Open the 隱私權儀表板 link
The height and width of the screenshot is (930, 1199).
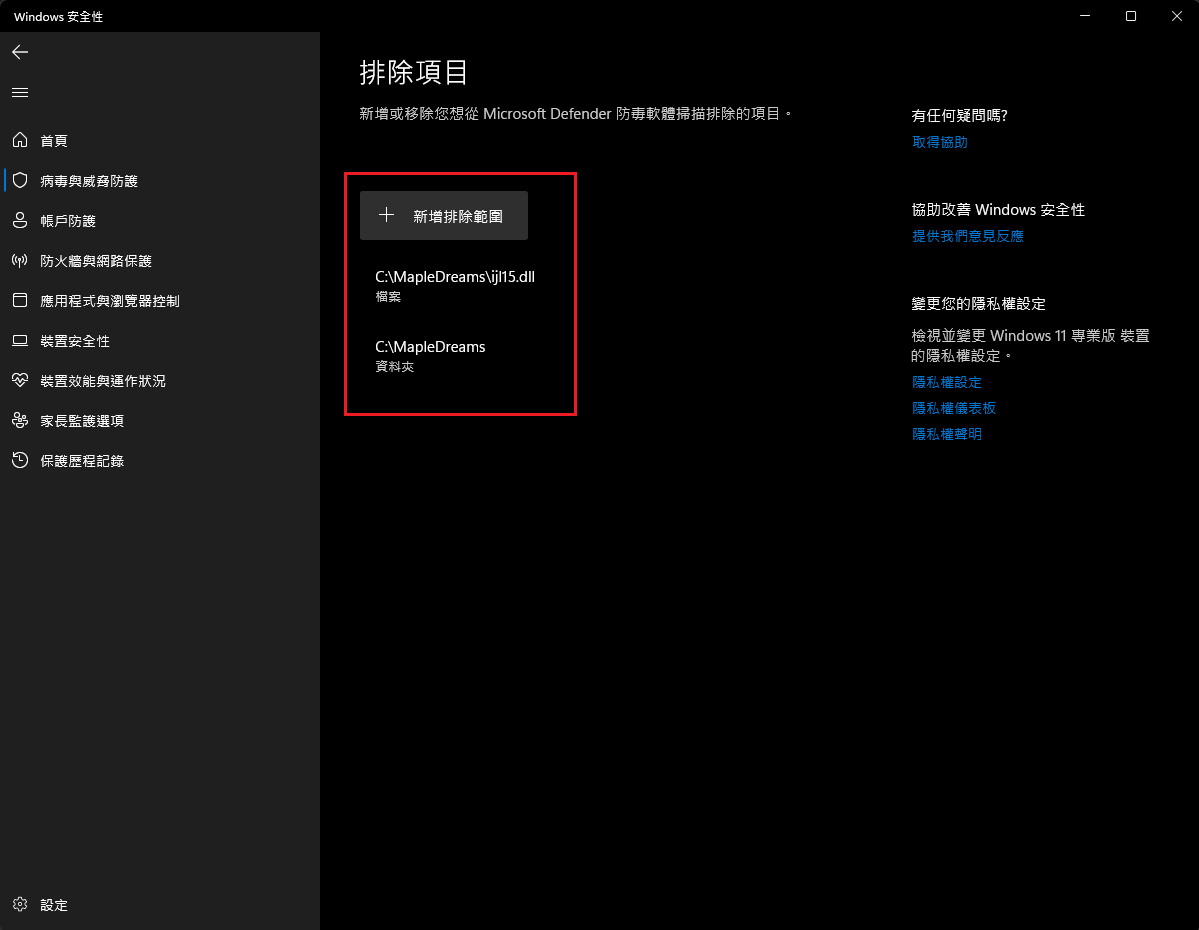[x=953, y=408]
